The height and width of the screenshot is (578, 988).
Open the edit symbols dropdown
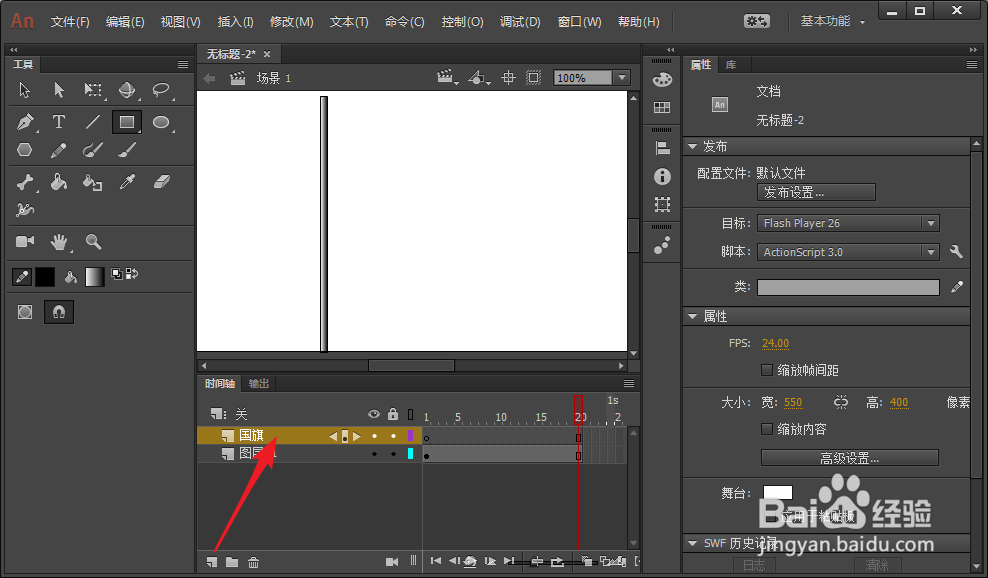coord(479,78)
